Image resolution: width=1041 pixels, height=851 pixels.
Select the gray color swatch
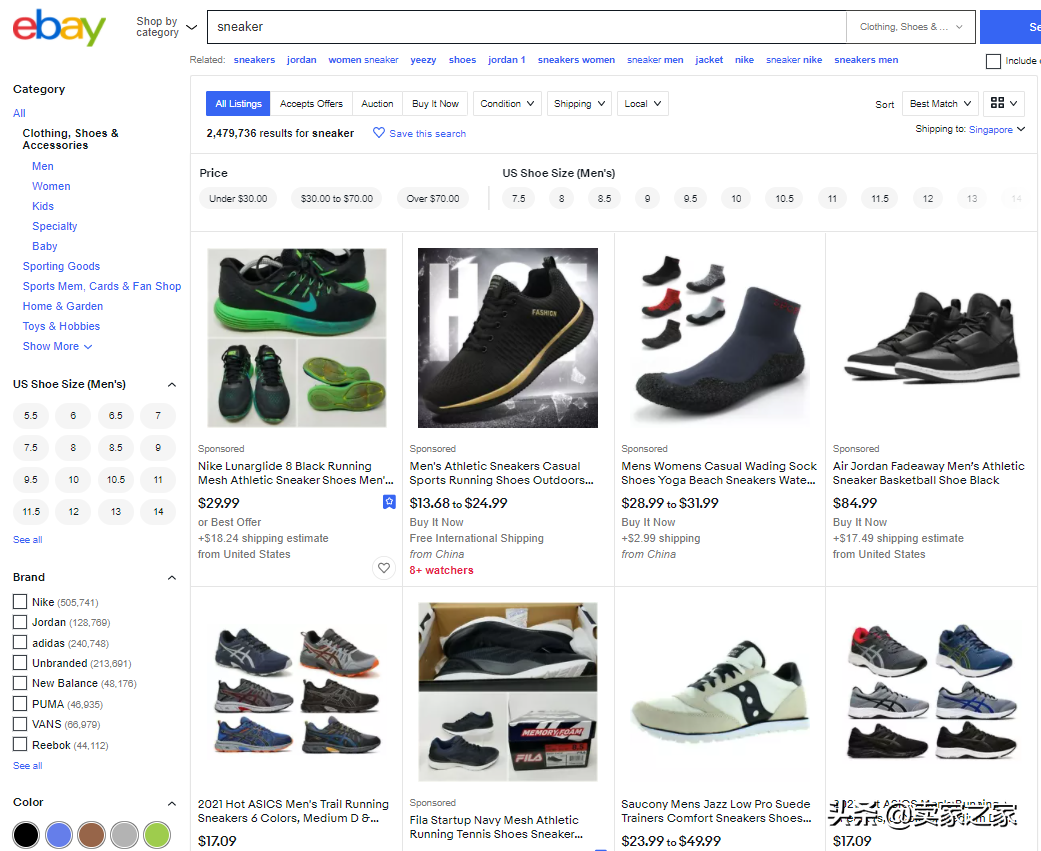point(124,834)
